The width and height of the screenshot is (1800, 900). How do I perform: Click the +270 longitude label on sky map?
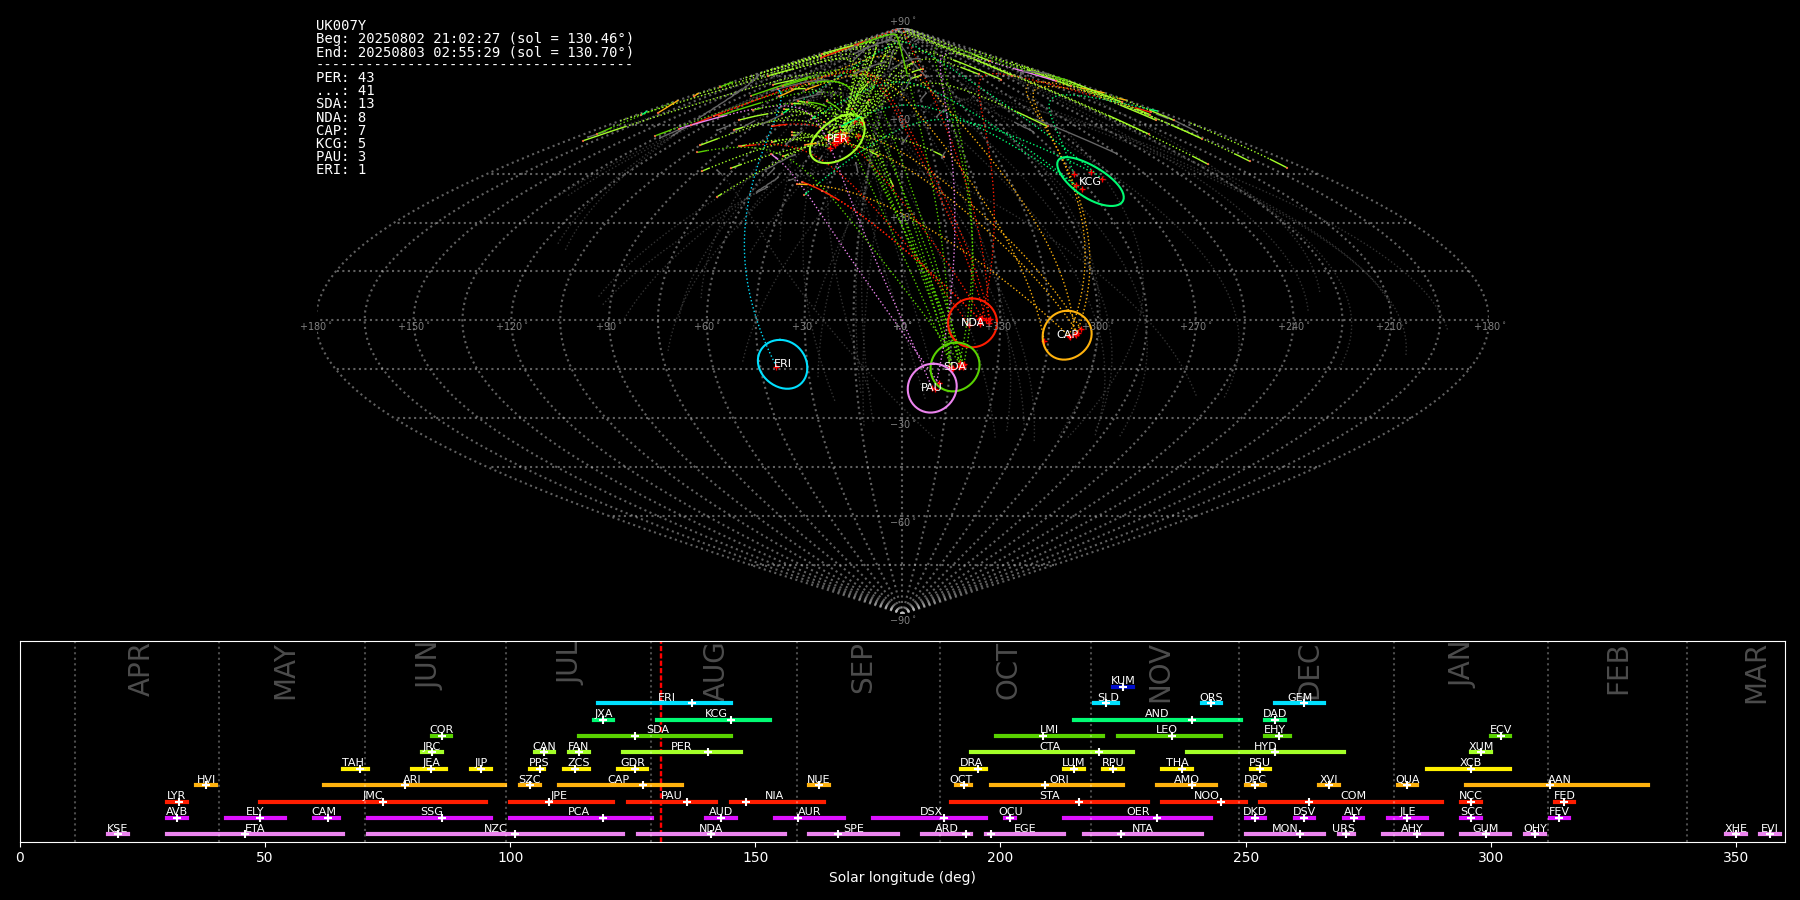click(1193, 327)
